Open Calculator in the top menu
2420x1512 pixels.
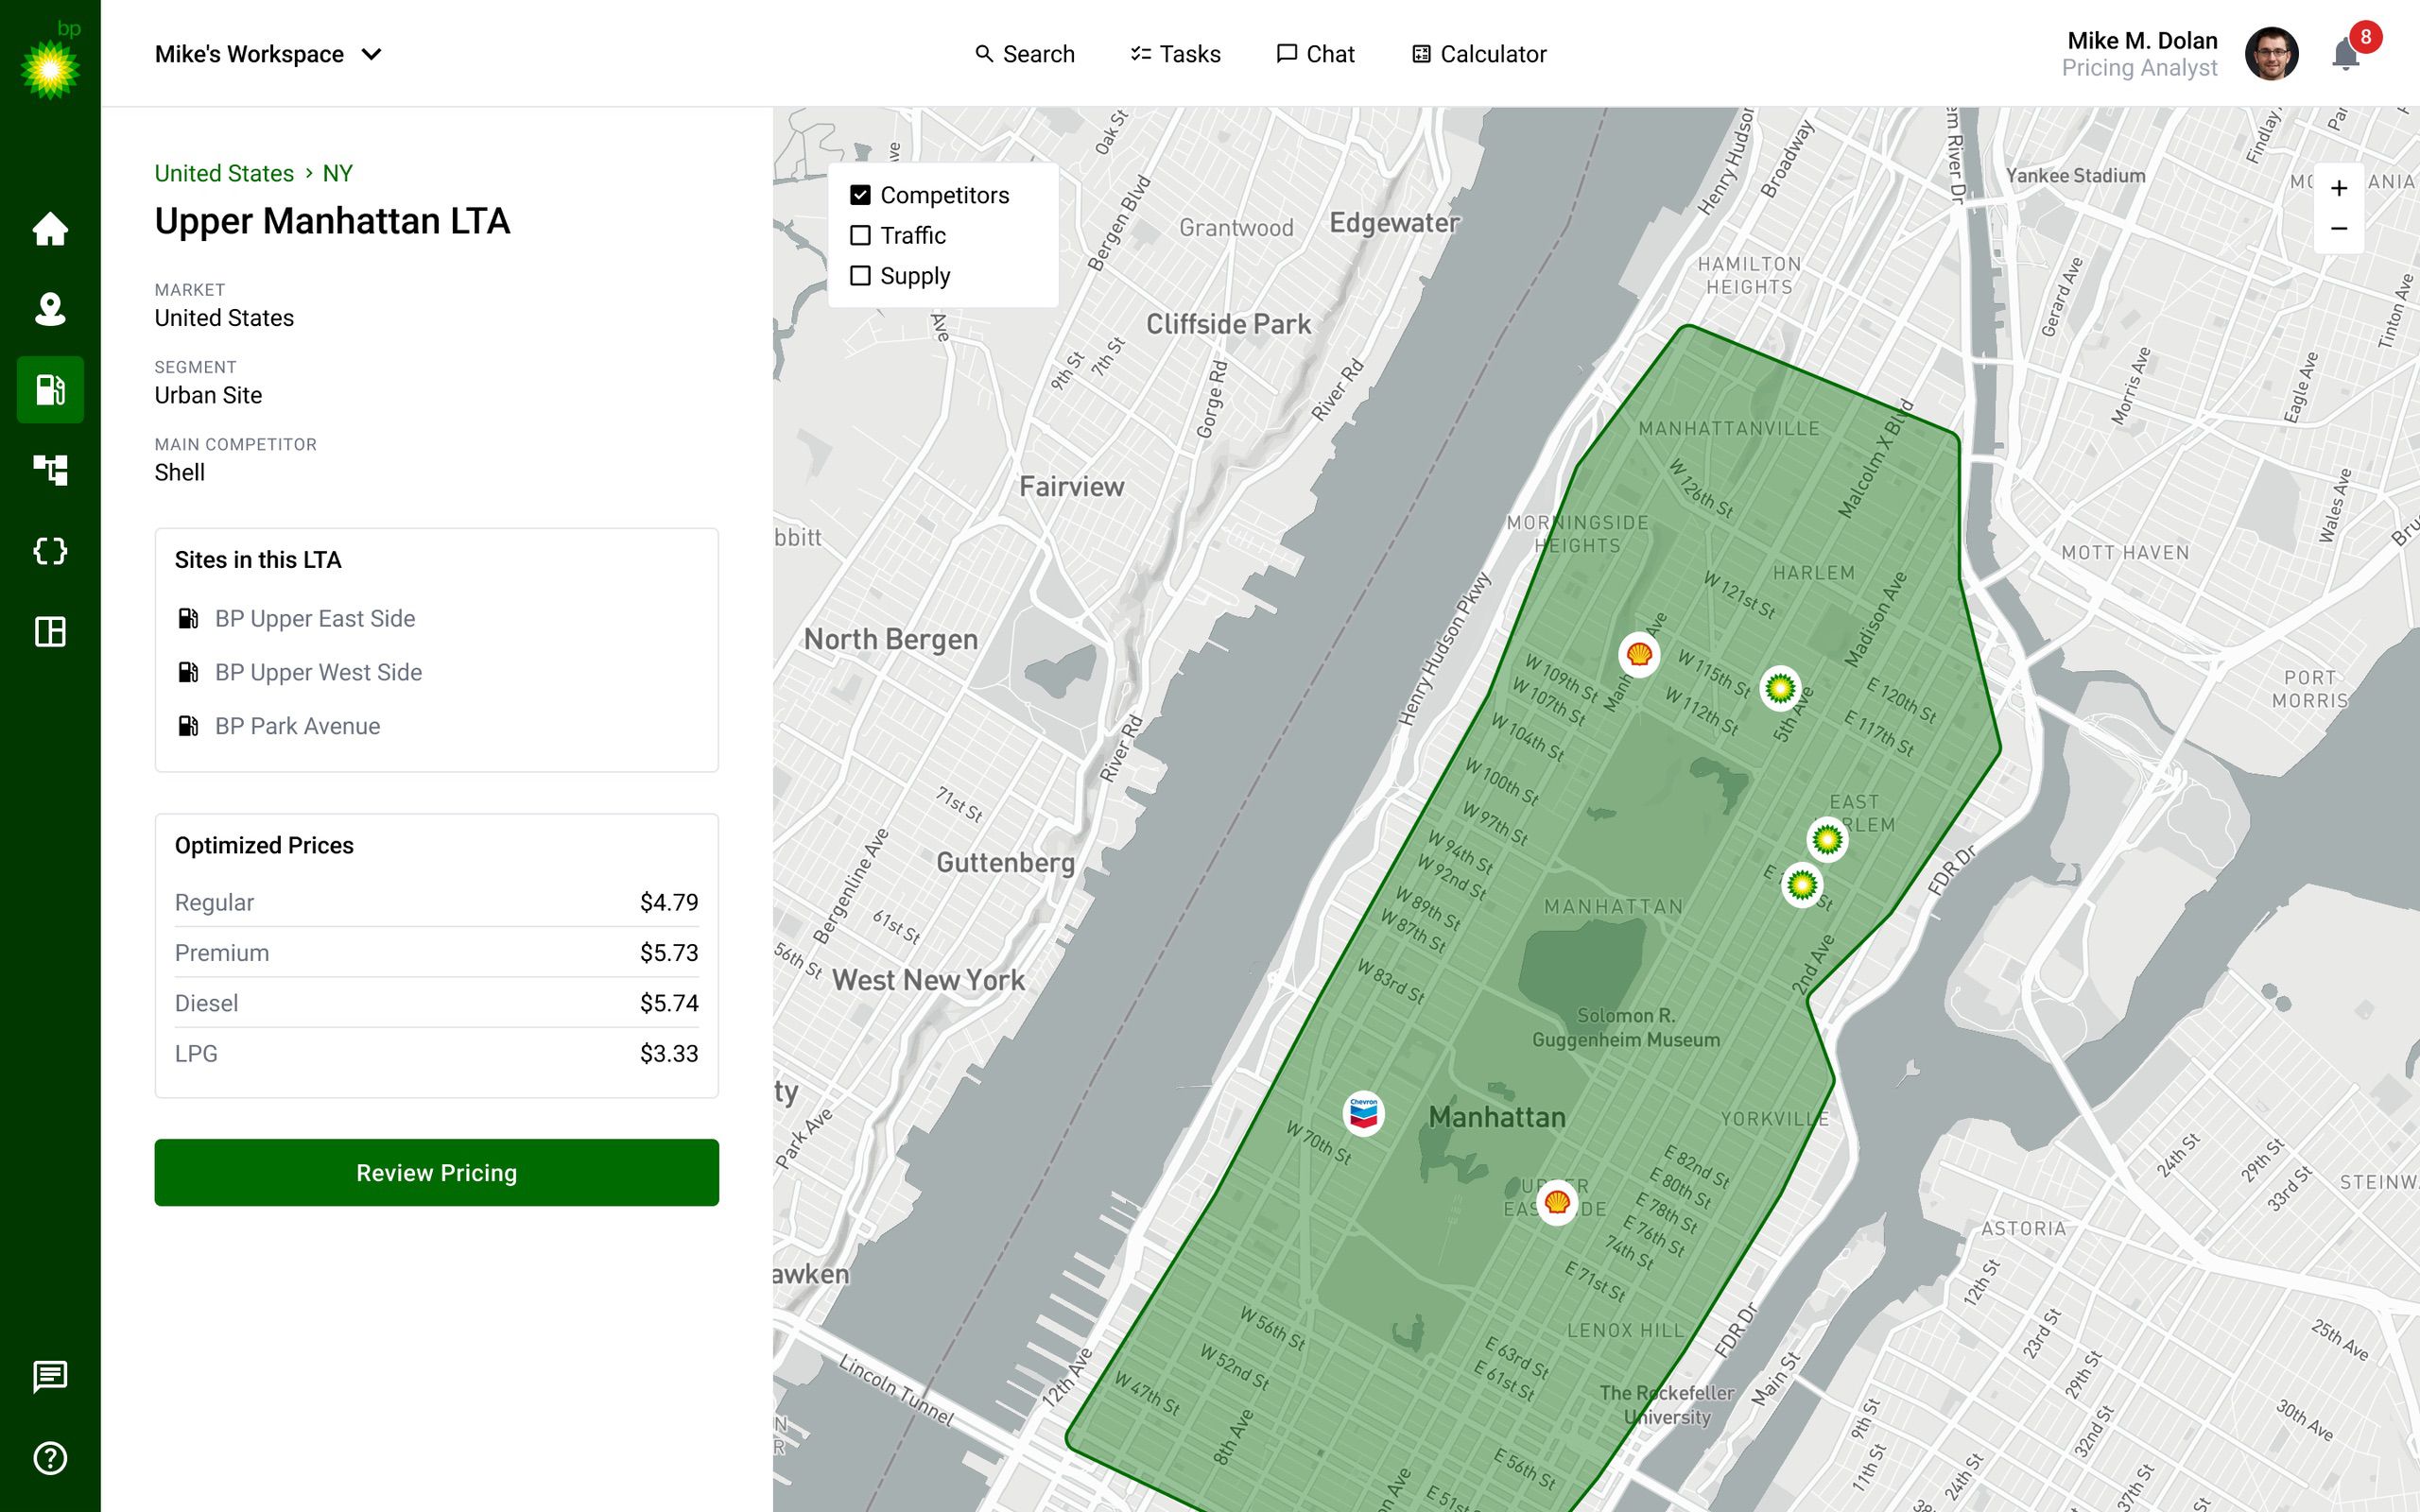point(1479,54)
